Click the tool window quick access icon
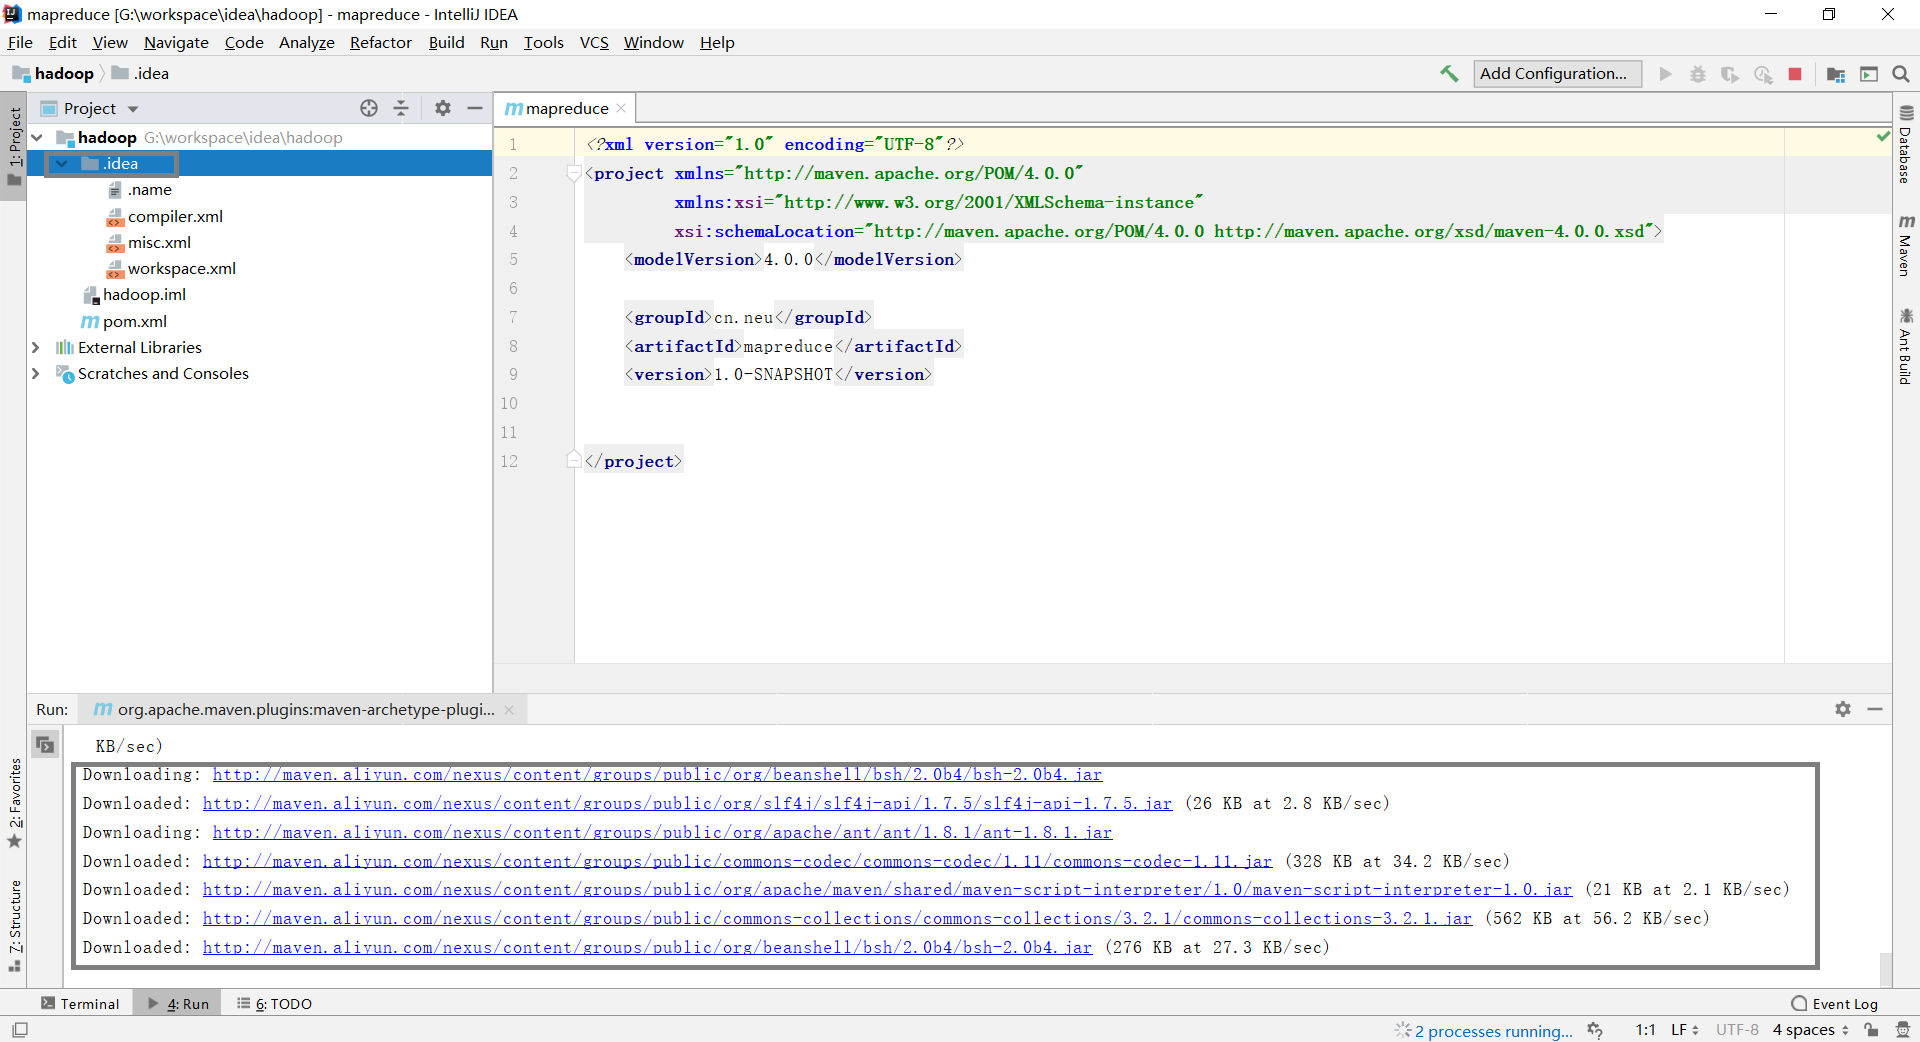This screenshot has width=1920, height=1042. [20, 1030]
